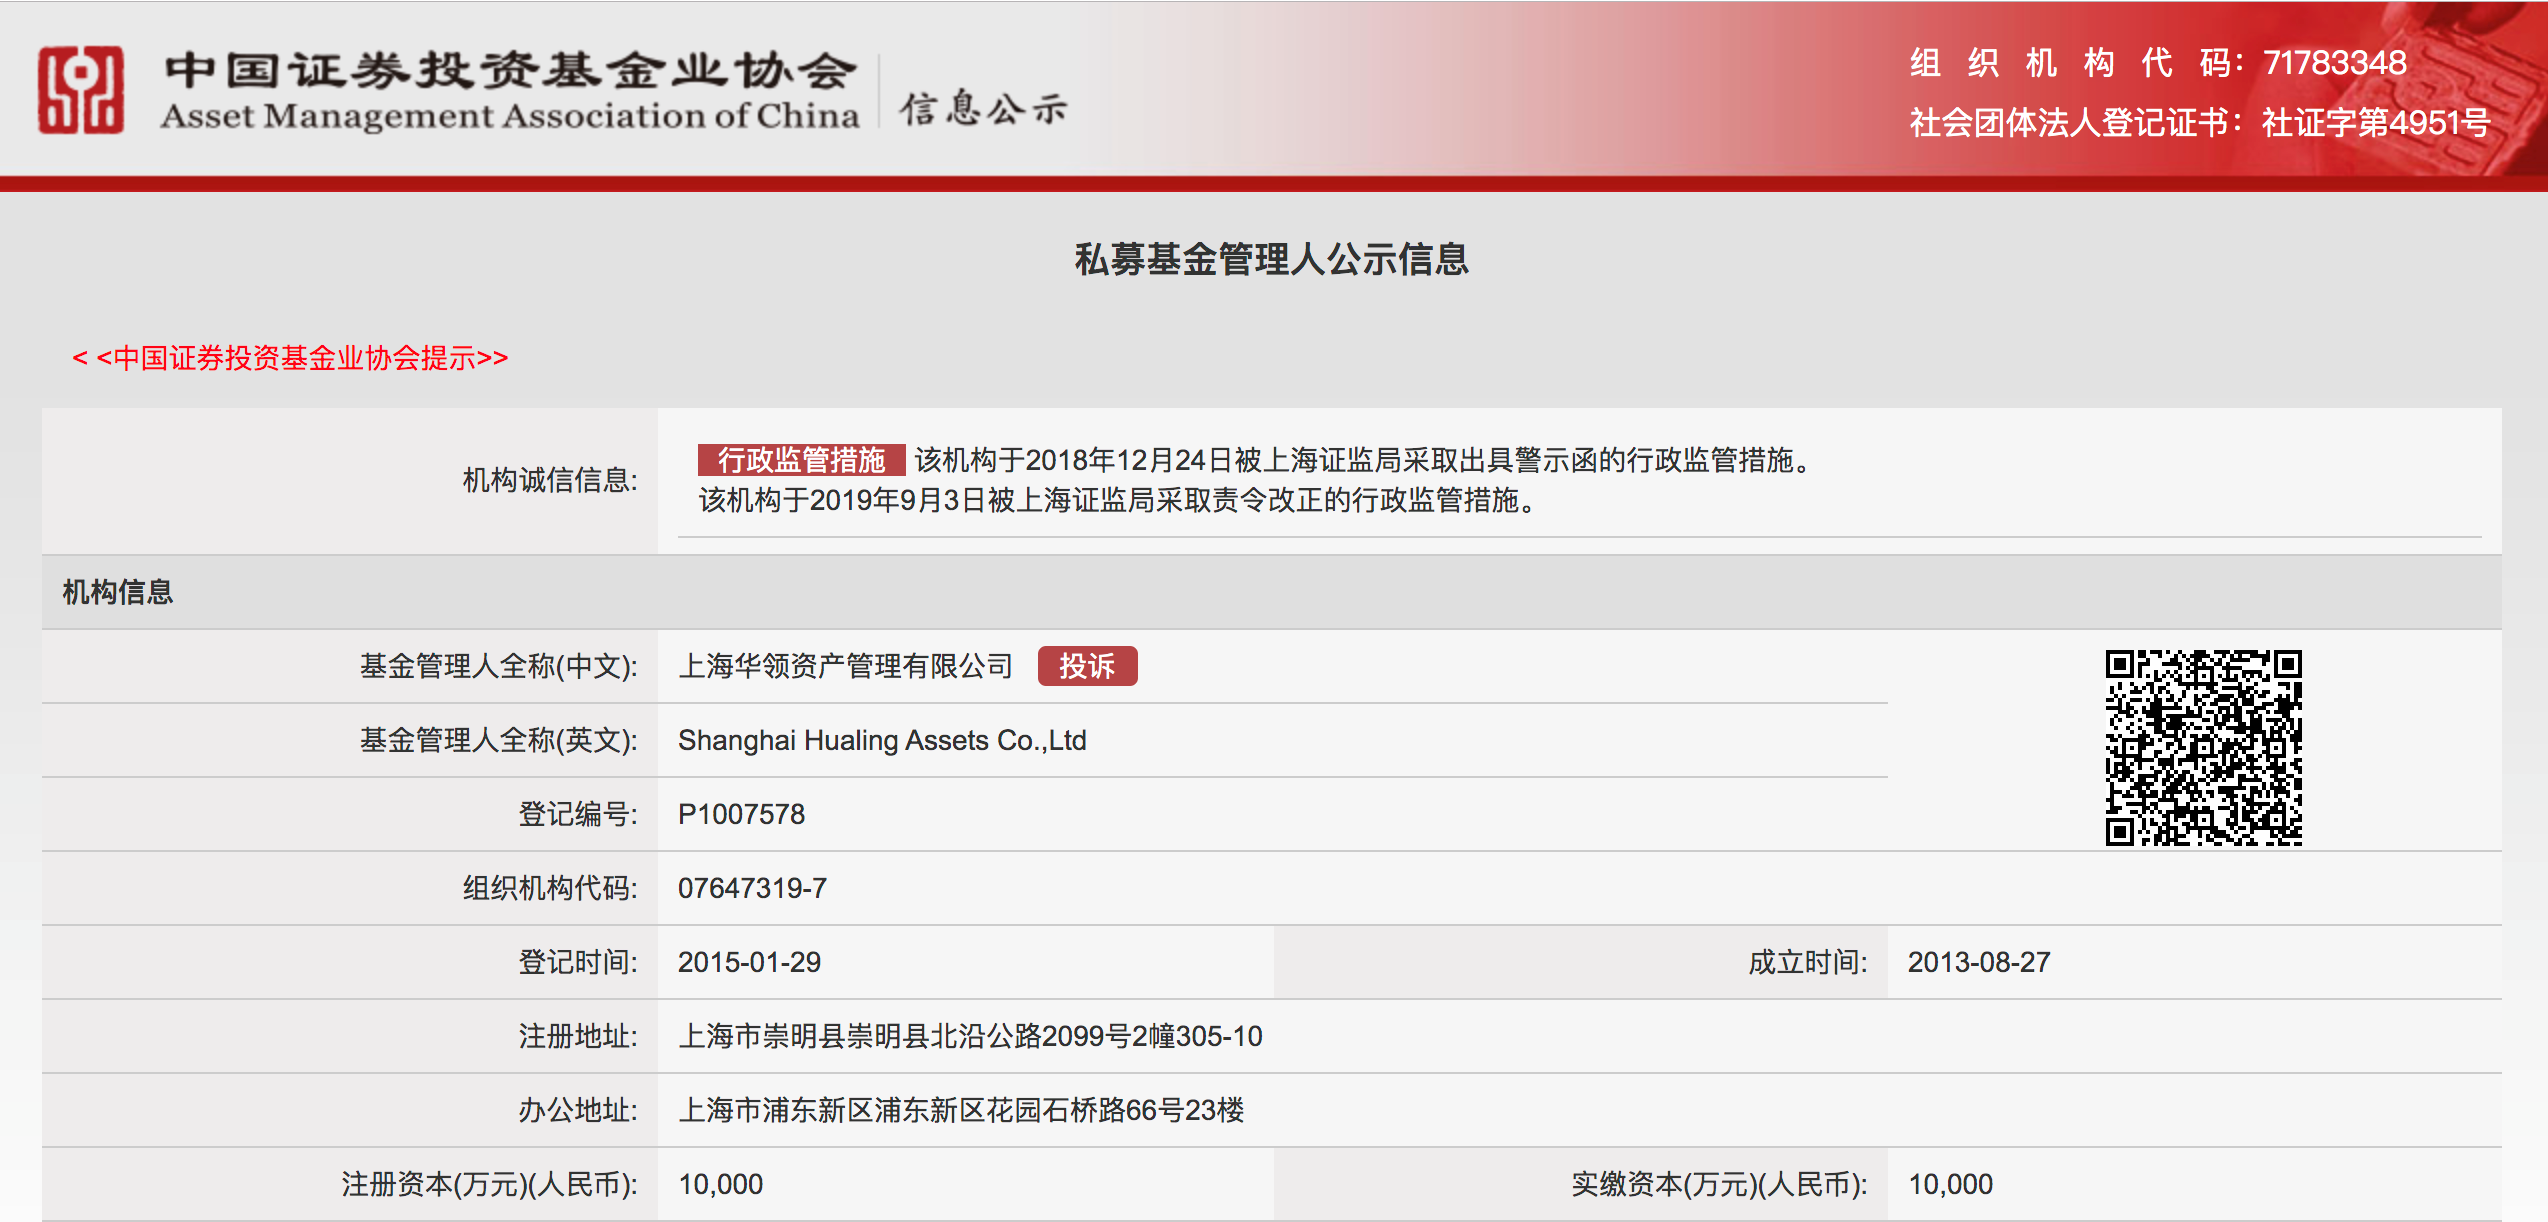Click the QR code image
Image resolution: width=2548 pixels, height=1222 pixels.
pyautogui.click(x=2203, y=747)
